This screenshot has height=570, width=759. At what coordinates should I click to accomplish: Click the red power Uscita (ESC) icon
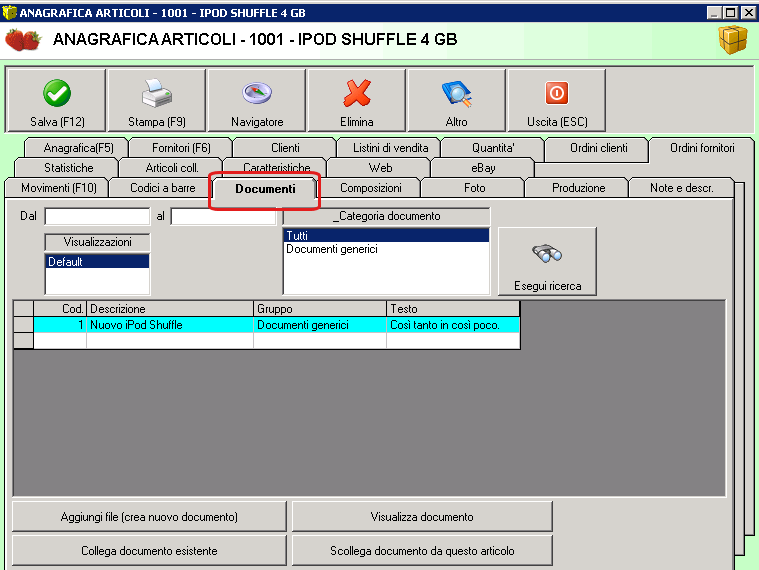(557, 93)
